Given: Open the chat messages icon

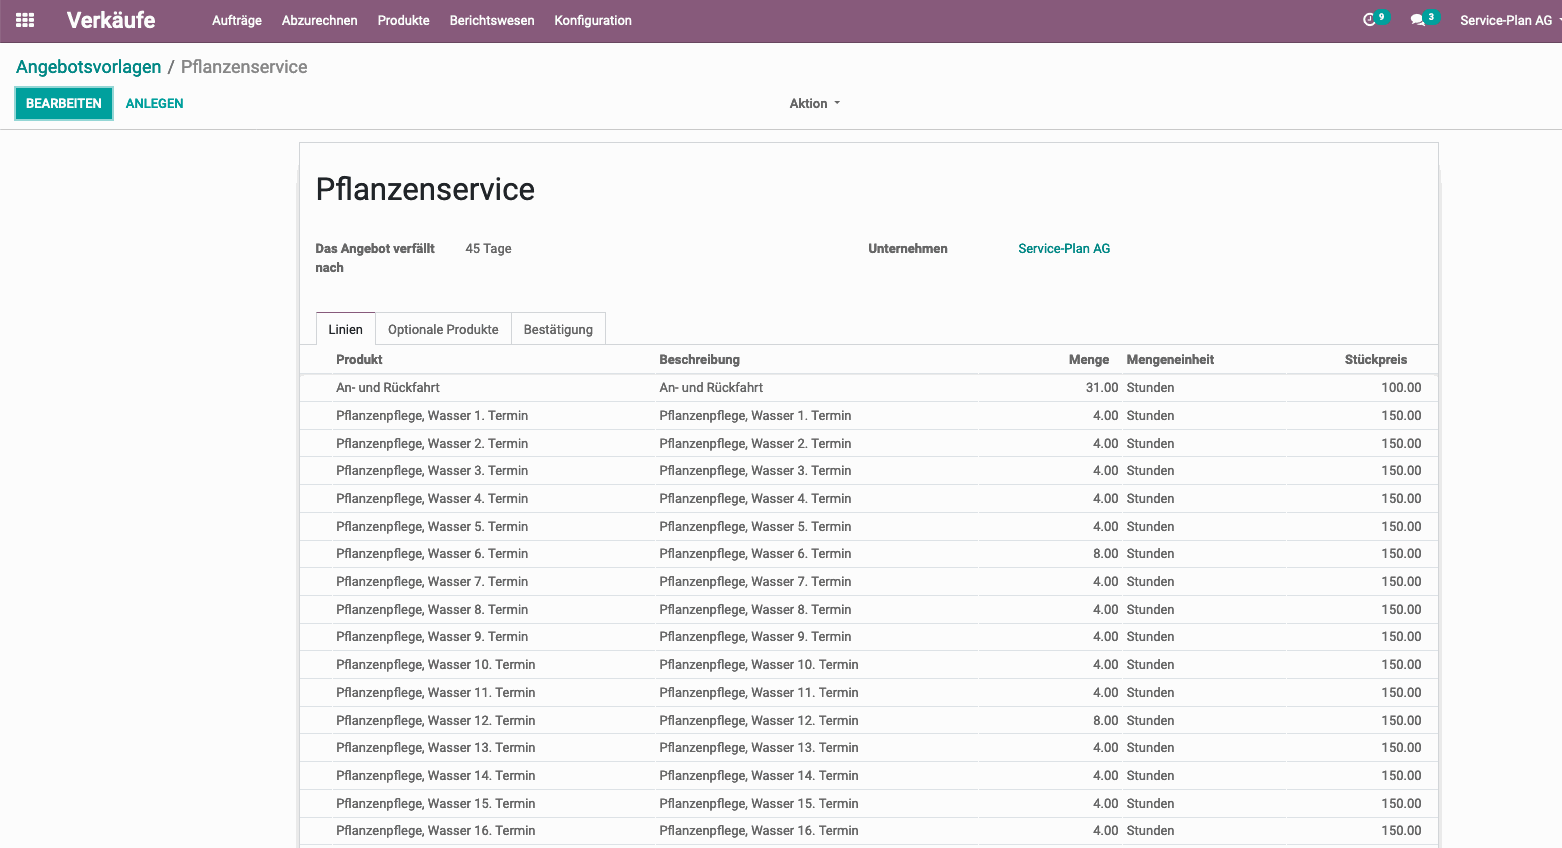Looking at the screenshot, I should 1418,20.
